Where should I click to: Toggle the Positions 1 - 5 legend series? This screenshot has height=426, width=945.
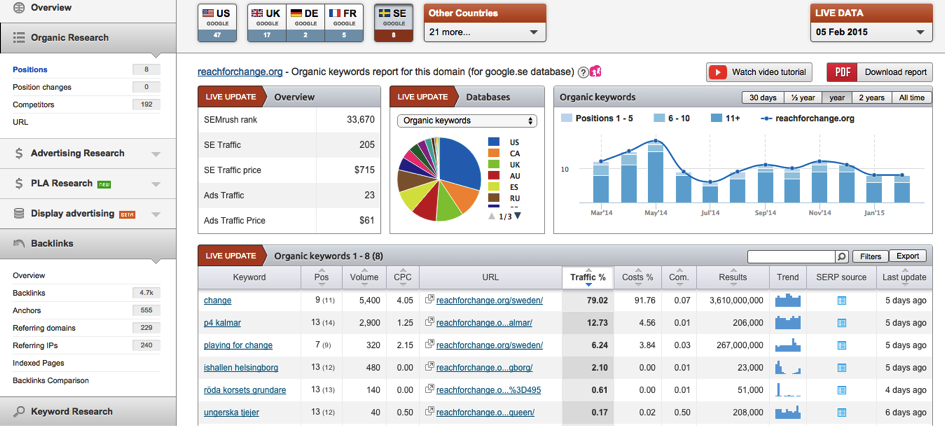(x=597, y=119)
